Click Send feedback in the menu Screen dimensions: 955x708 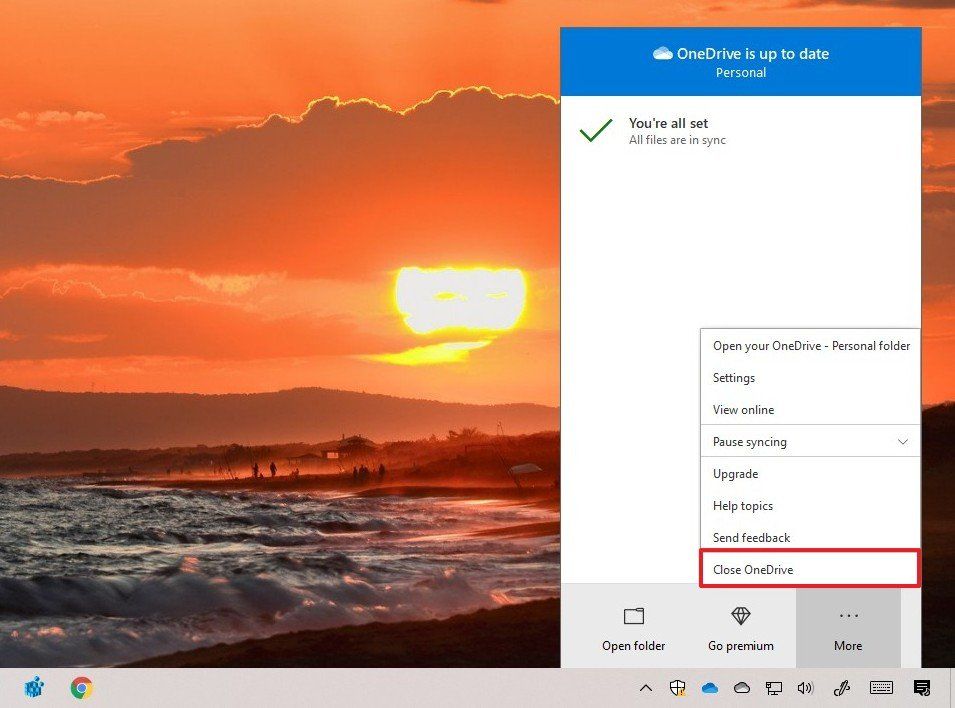click(751, 537)
